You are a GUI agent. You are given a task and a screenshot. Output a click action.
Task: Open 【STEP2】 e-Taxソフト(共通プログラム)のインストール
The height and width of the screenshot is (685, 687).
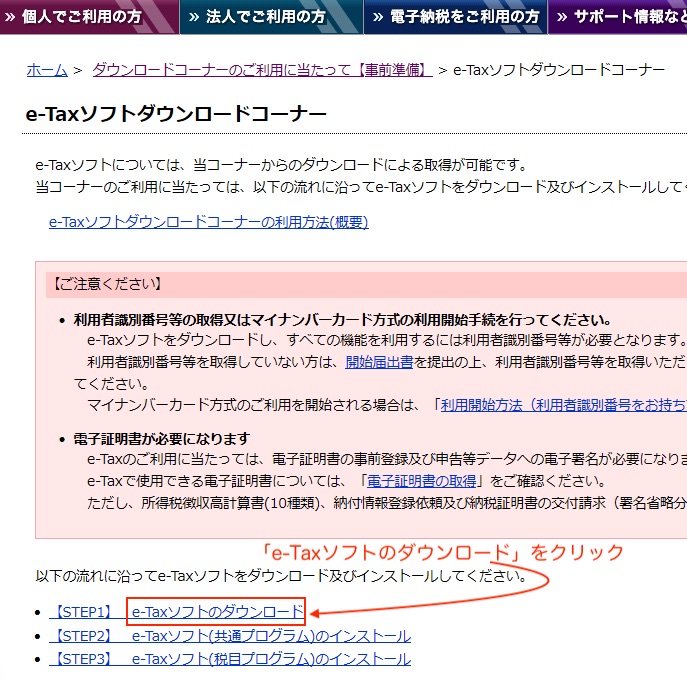[x=230, y=636]
